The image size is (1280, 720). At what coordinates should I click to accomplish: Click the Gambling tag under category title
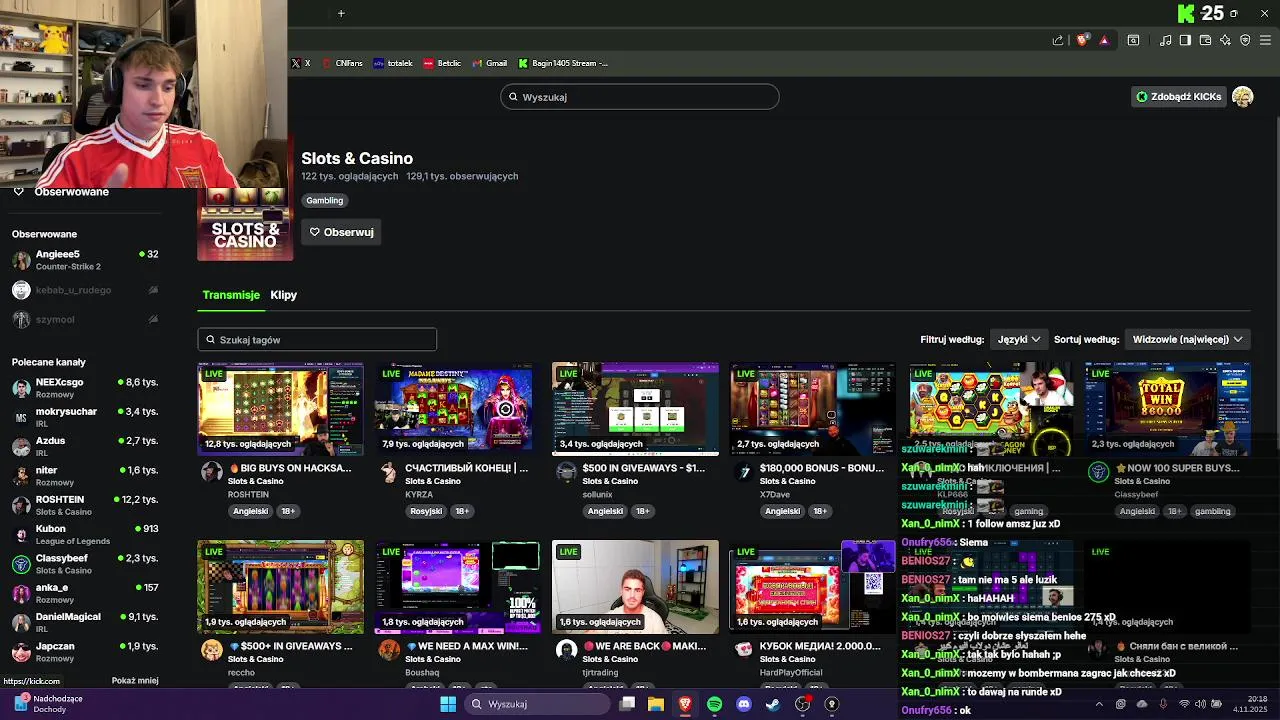(324, 200)
